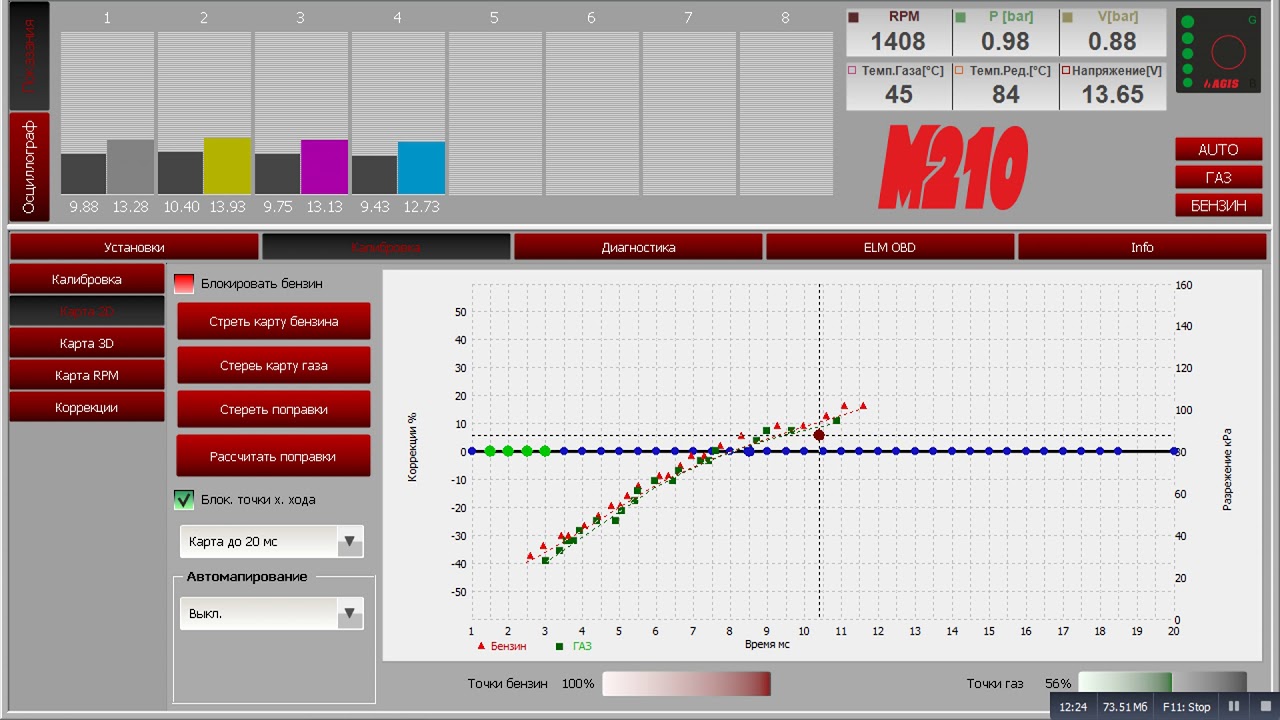Screen dimensions: 1280x720
Task: Open the Диагностика tab
Action: pyautogui.click(x=638, y=247)
